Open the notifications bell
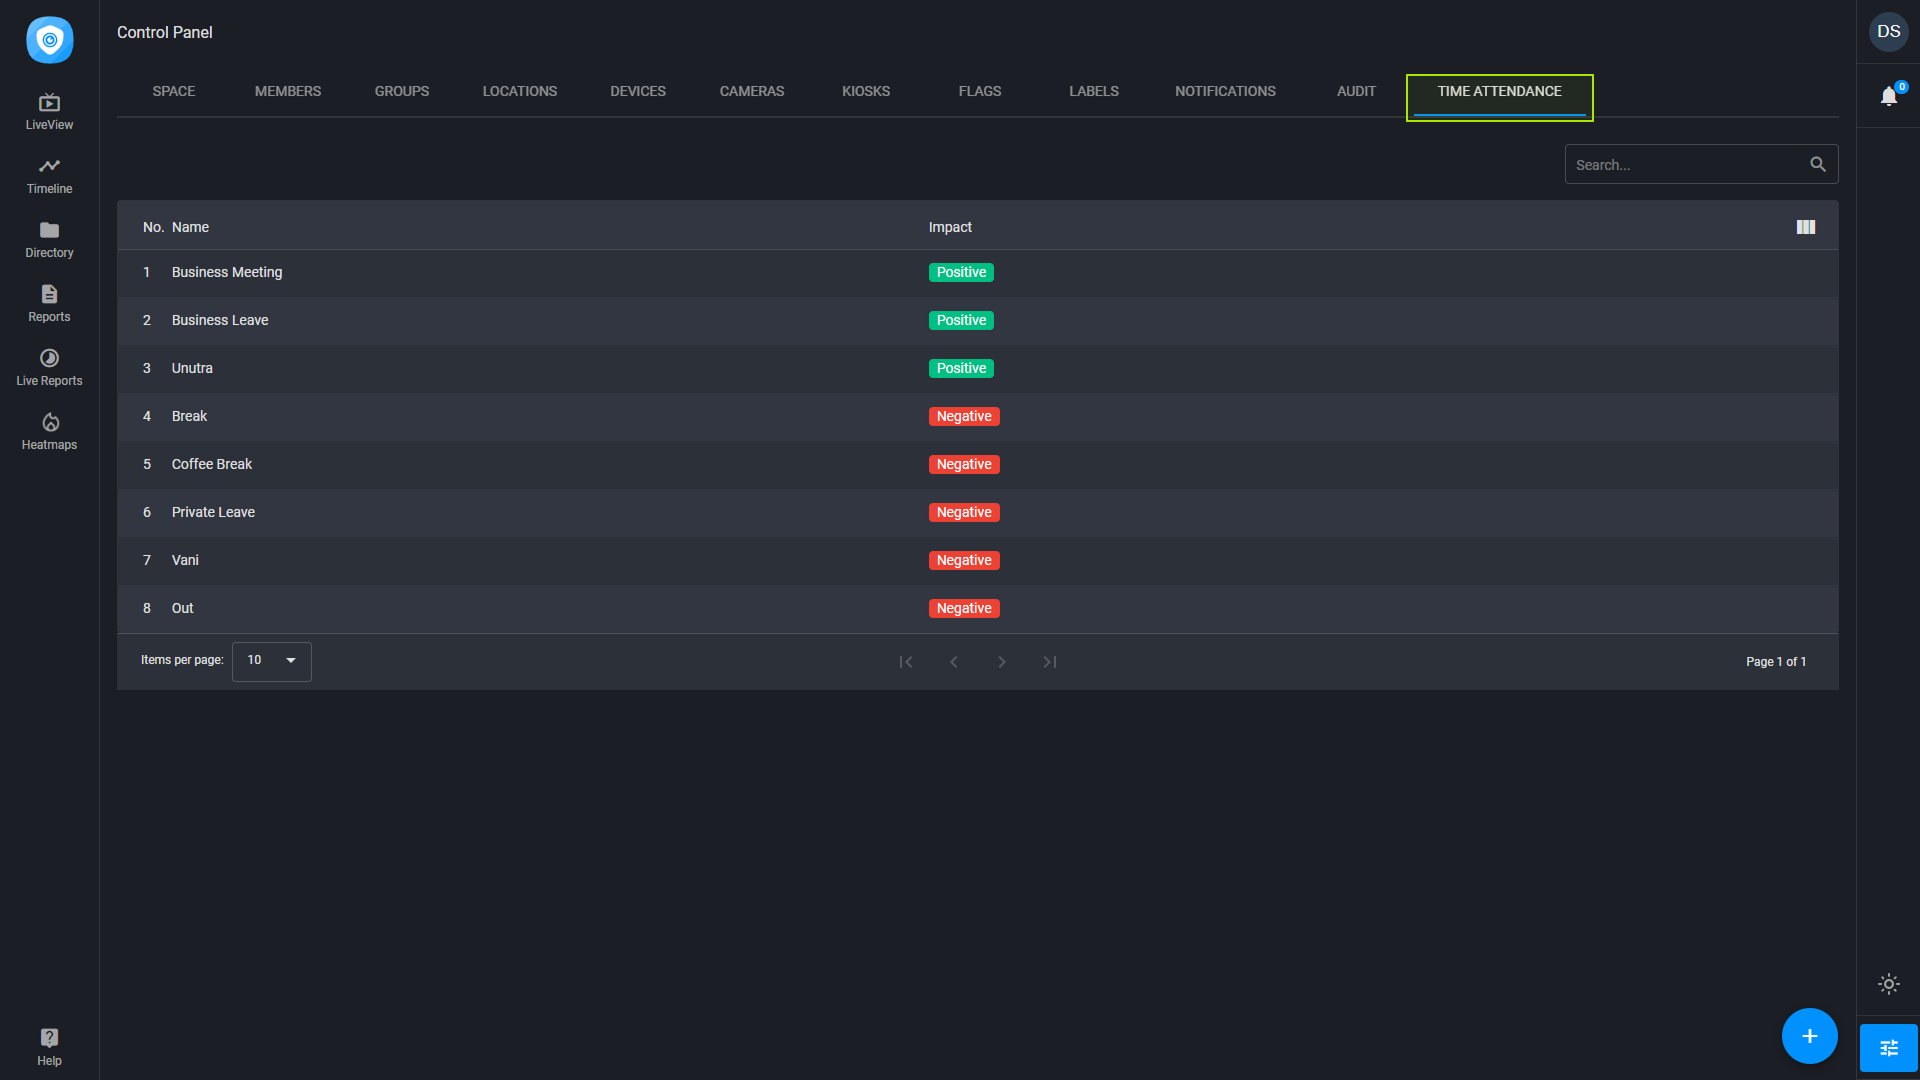The height and width of the screenshot is (1080, 1920). click(x=1889, y=97)
